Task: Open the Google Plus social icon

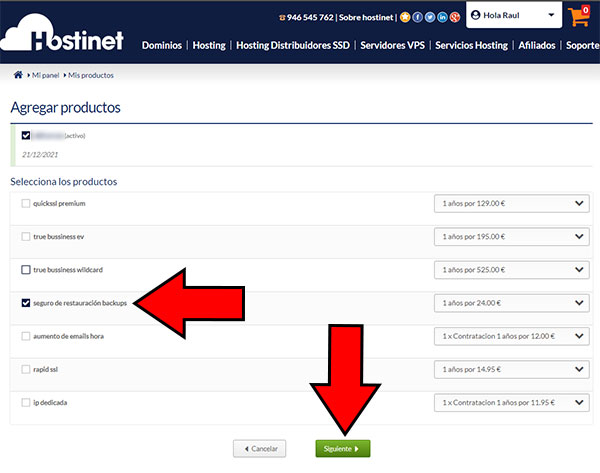Action: tap(455, 17)
